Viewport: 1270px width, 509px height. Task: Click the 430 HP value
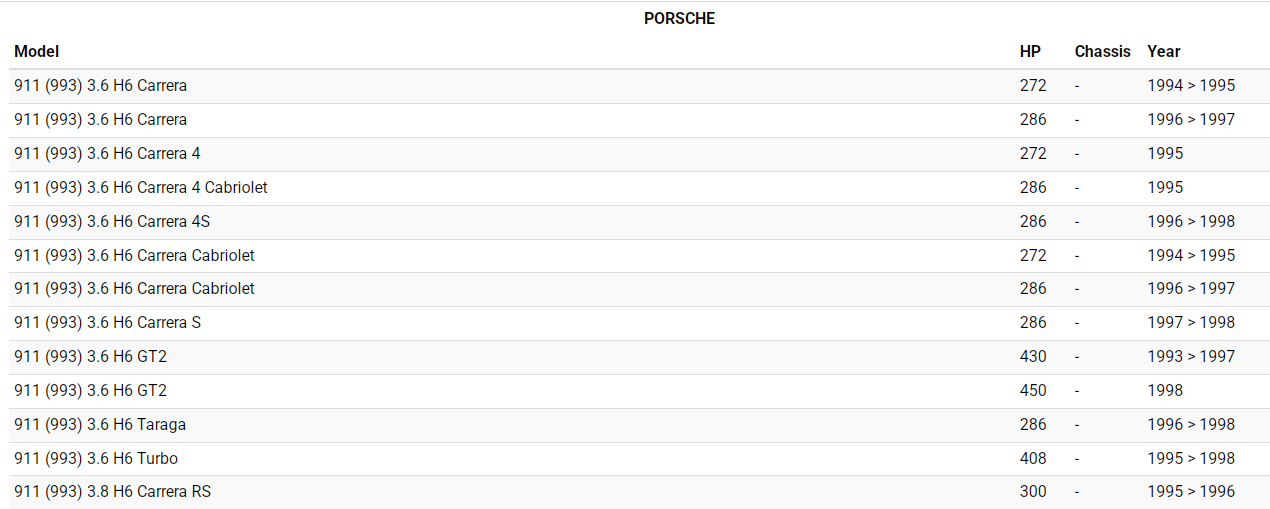pos(1033,357)
